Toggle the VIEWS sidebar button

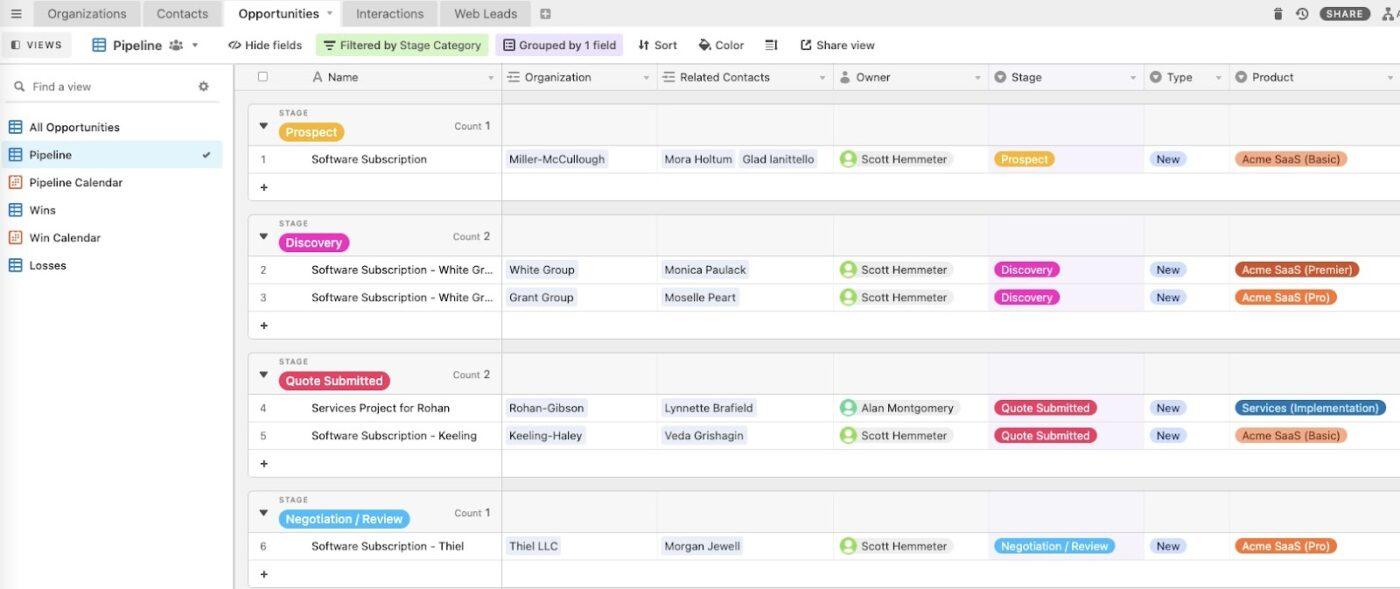(x=36, y=45)
